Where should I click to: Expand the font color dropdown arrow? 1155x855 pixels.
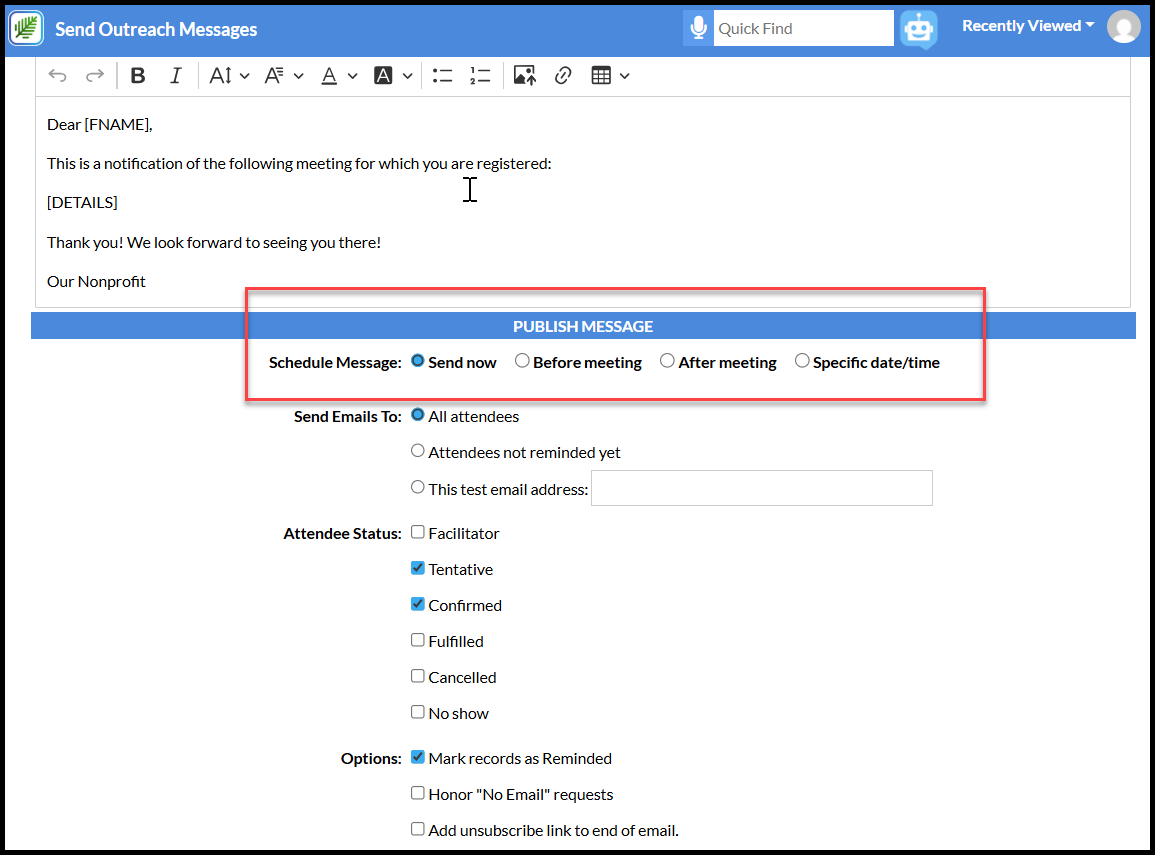point(353,76)
